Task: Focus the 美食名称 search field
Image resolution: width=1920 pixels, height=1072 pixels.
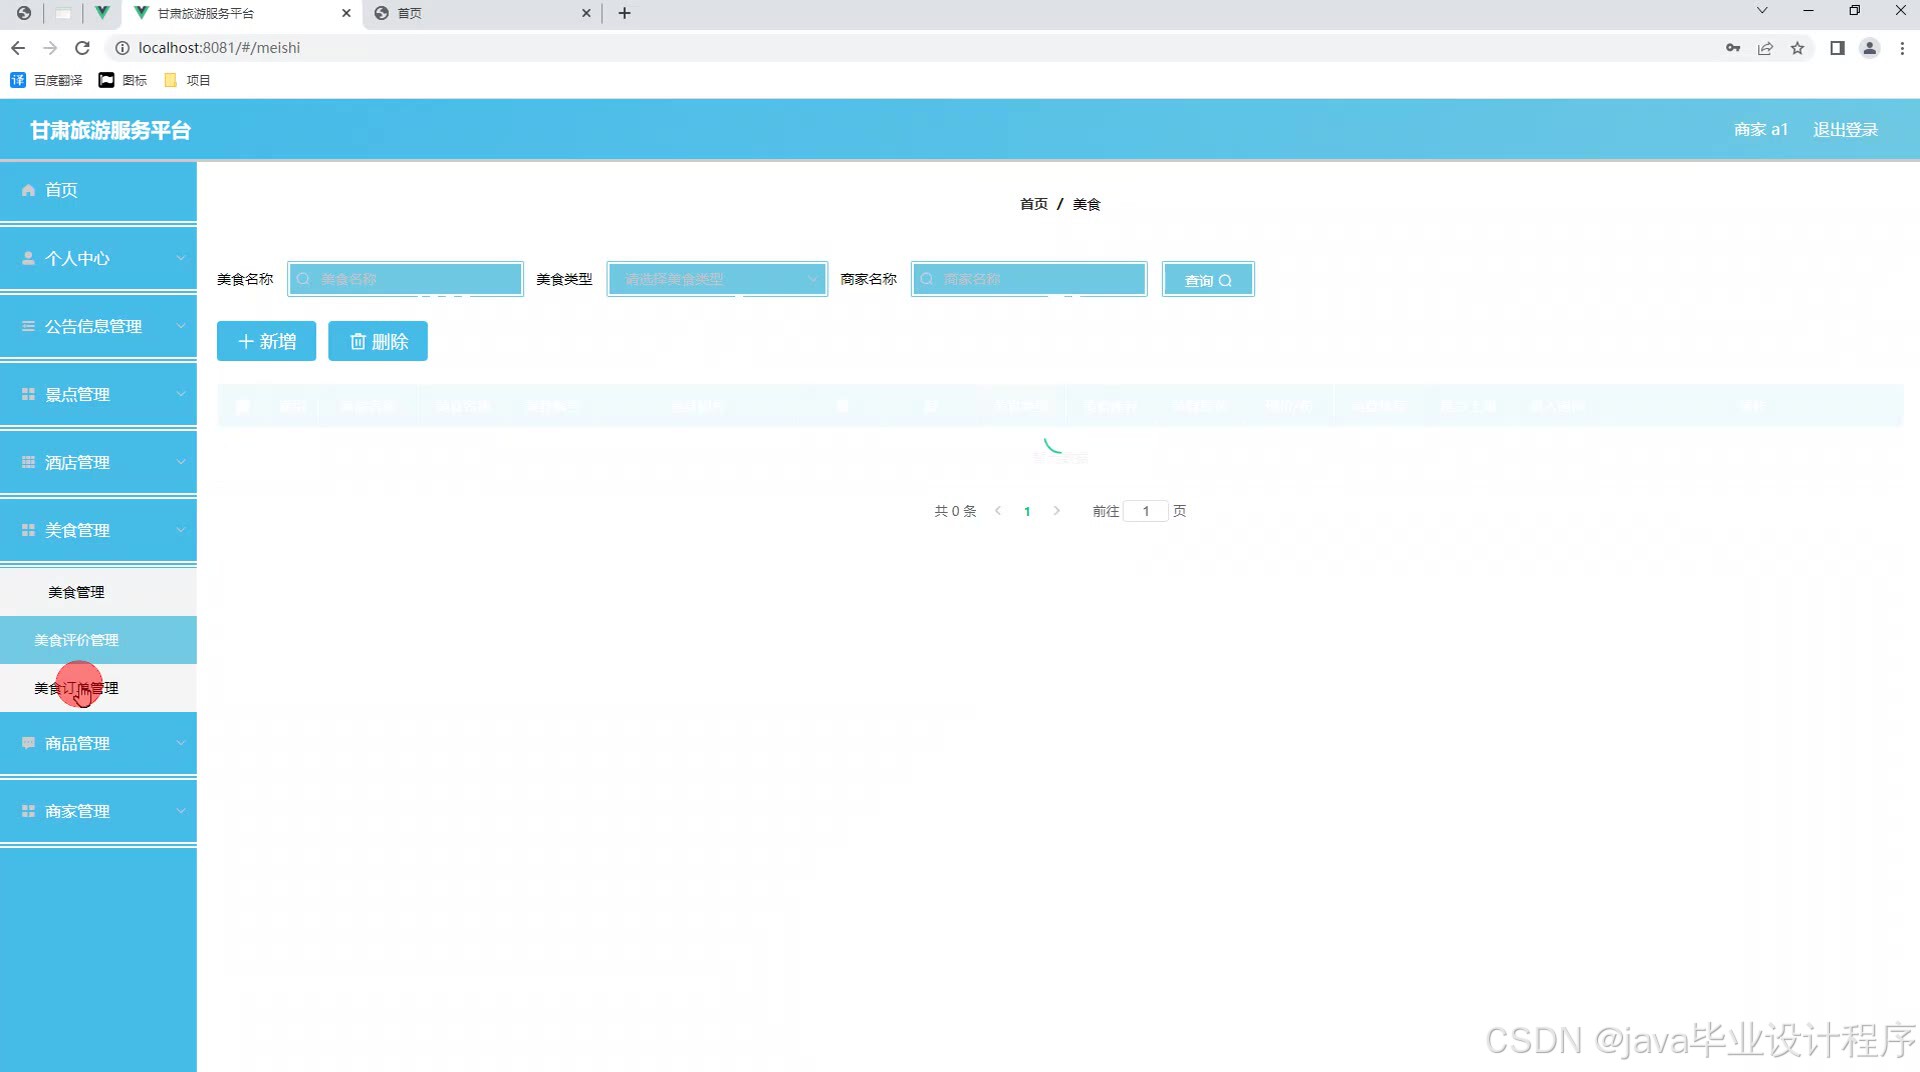Action: pos(405,279)
